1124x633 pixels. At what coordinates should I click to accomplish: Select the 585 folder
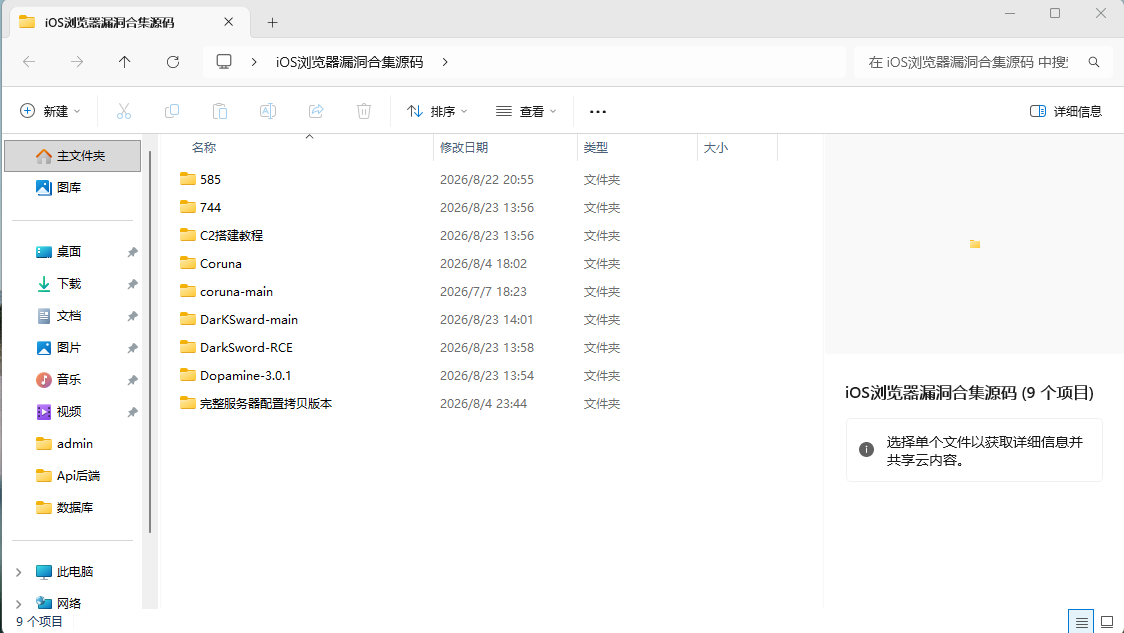[x=210, y=179]
